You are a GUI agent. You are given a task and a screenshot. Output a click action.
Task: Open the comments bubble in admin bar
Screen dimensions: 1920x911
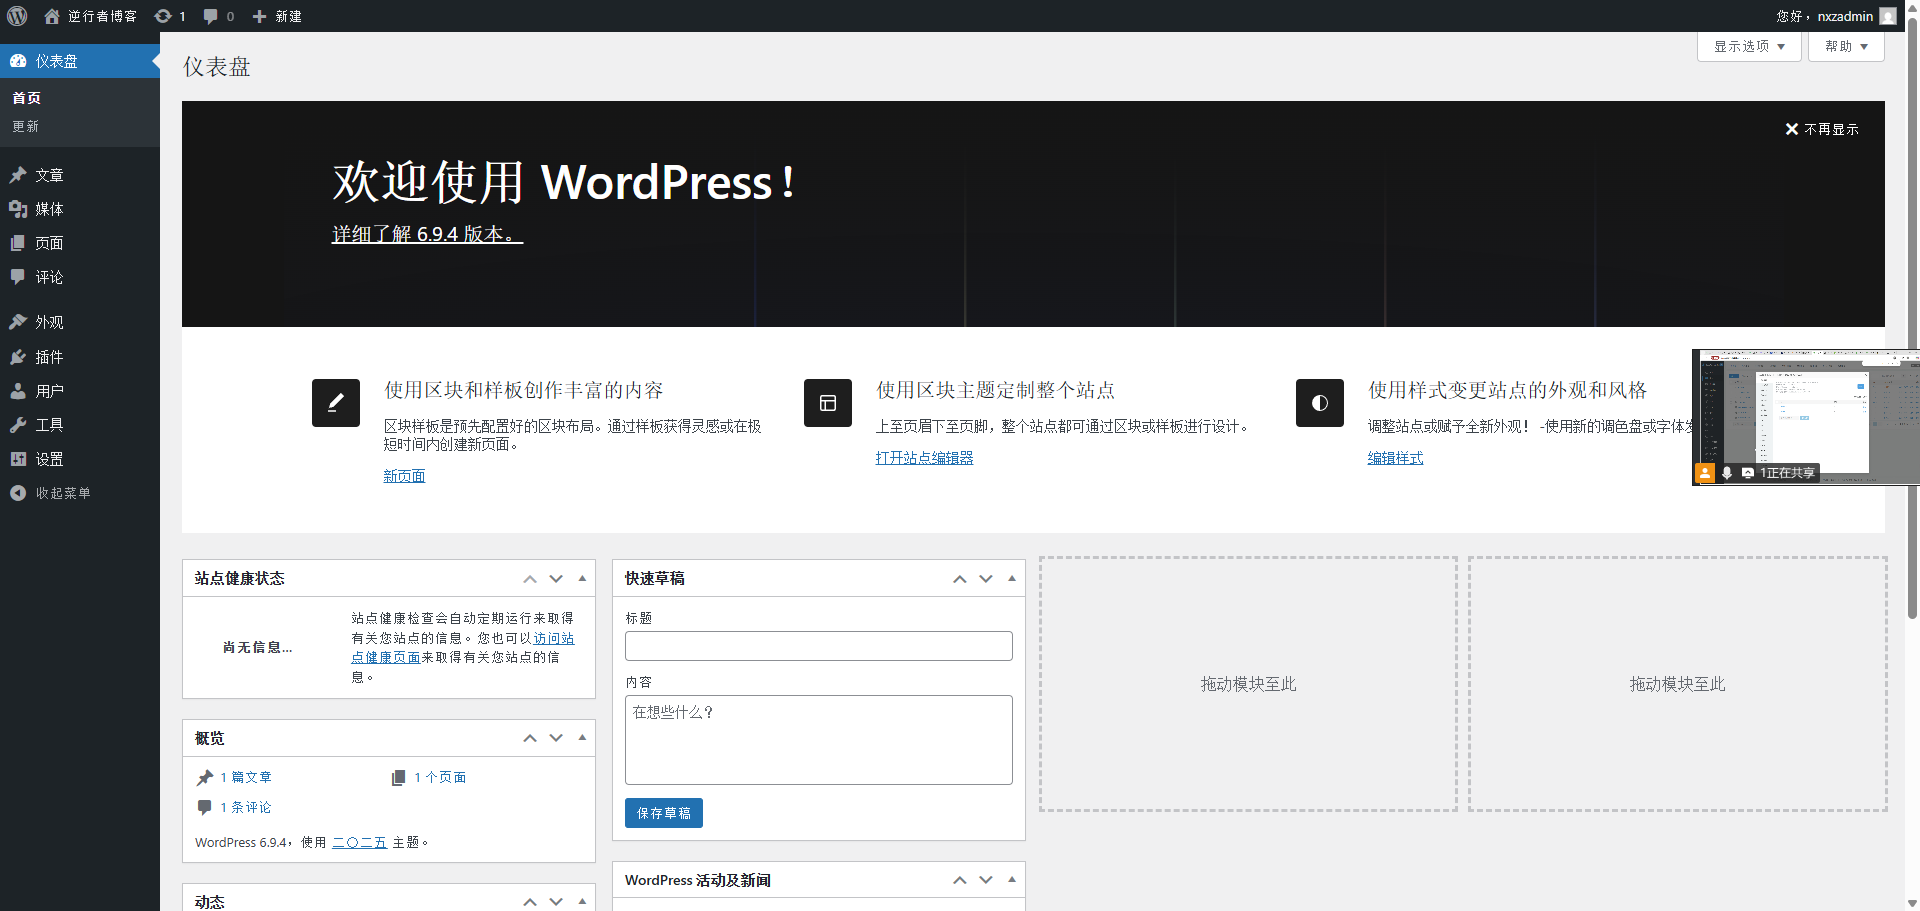tap(218, 16)
